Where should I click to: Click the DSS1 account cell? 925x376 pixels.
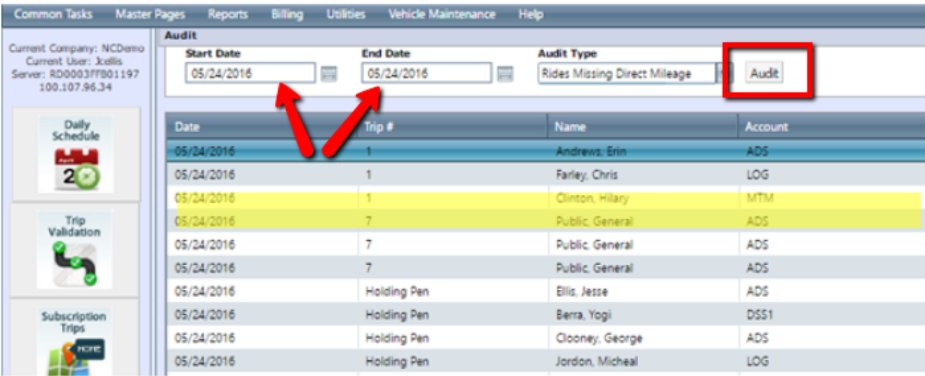coord(760,315)
